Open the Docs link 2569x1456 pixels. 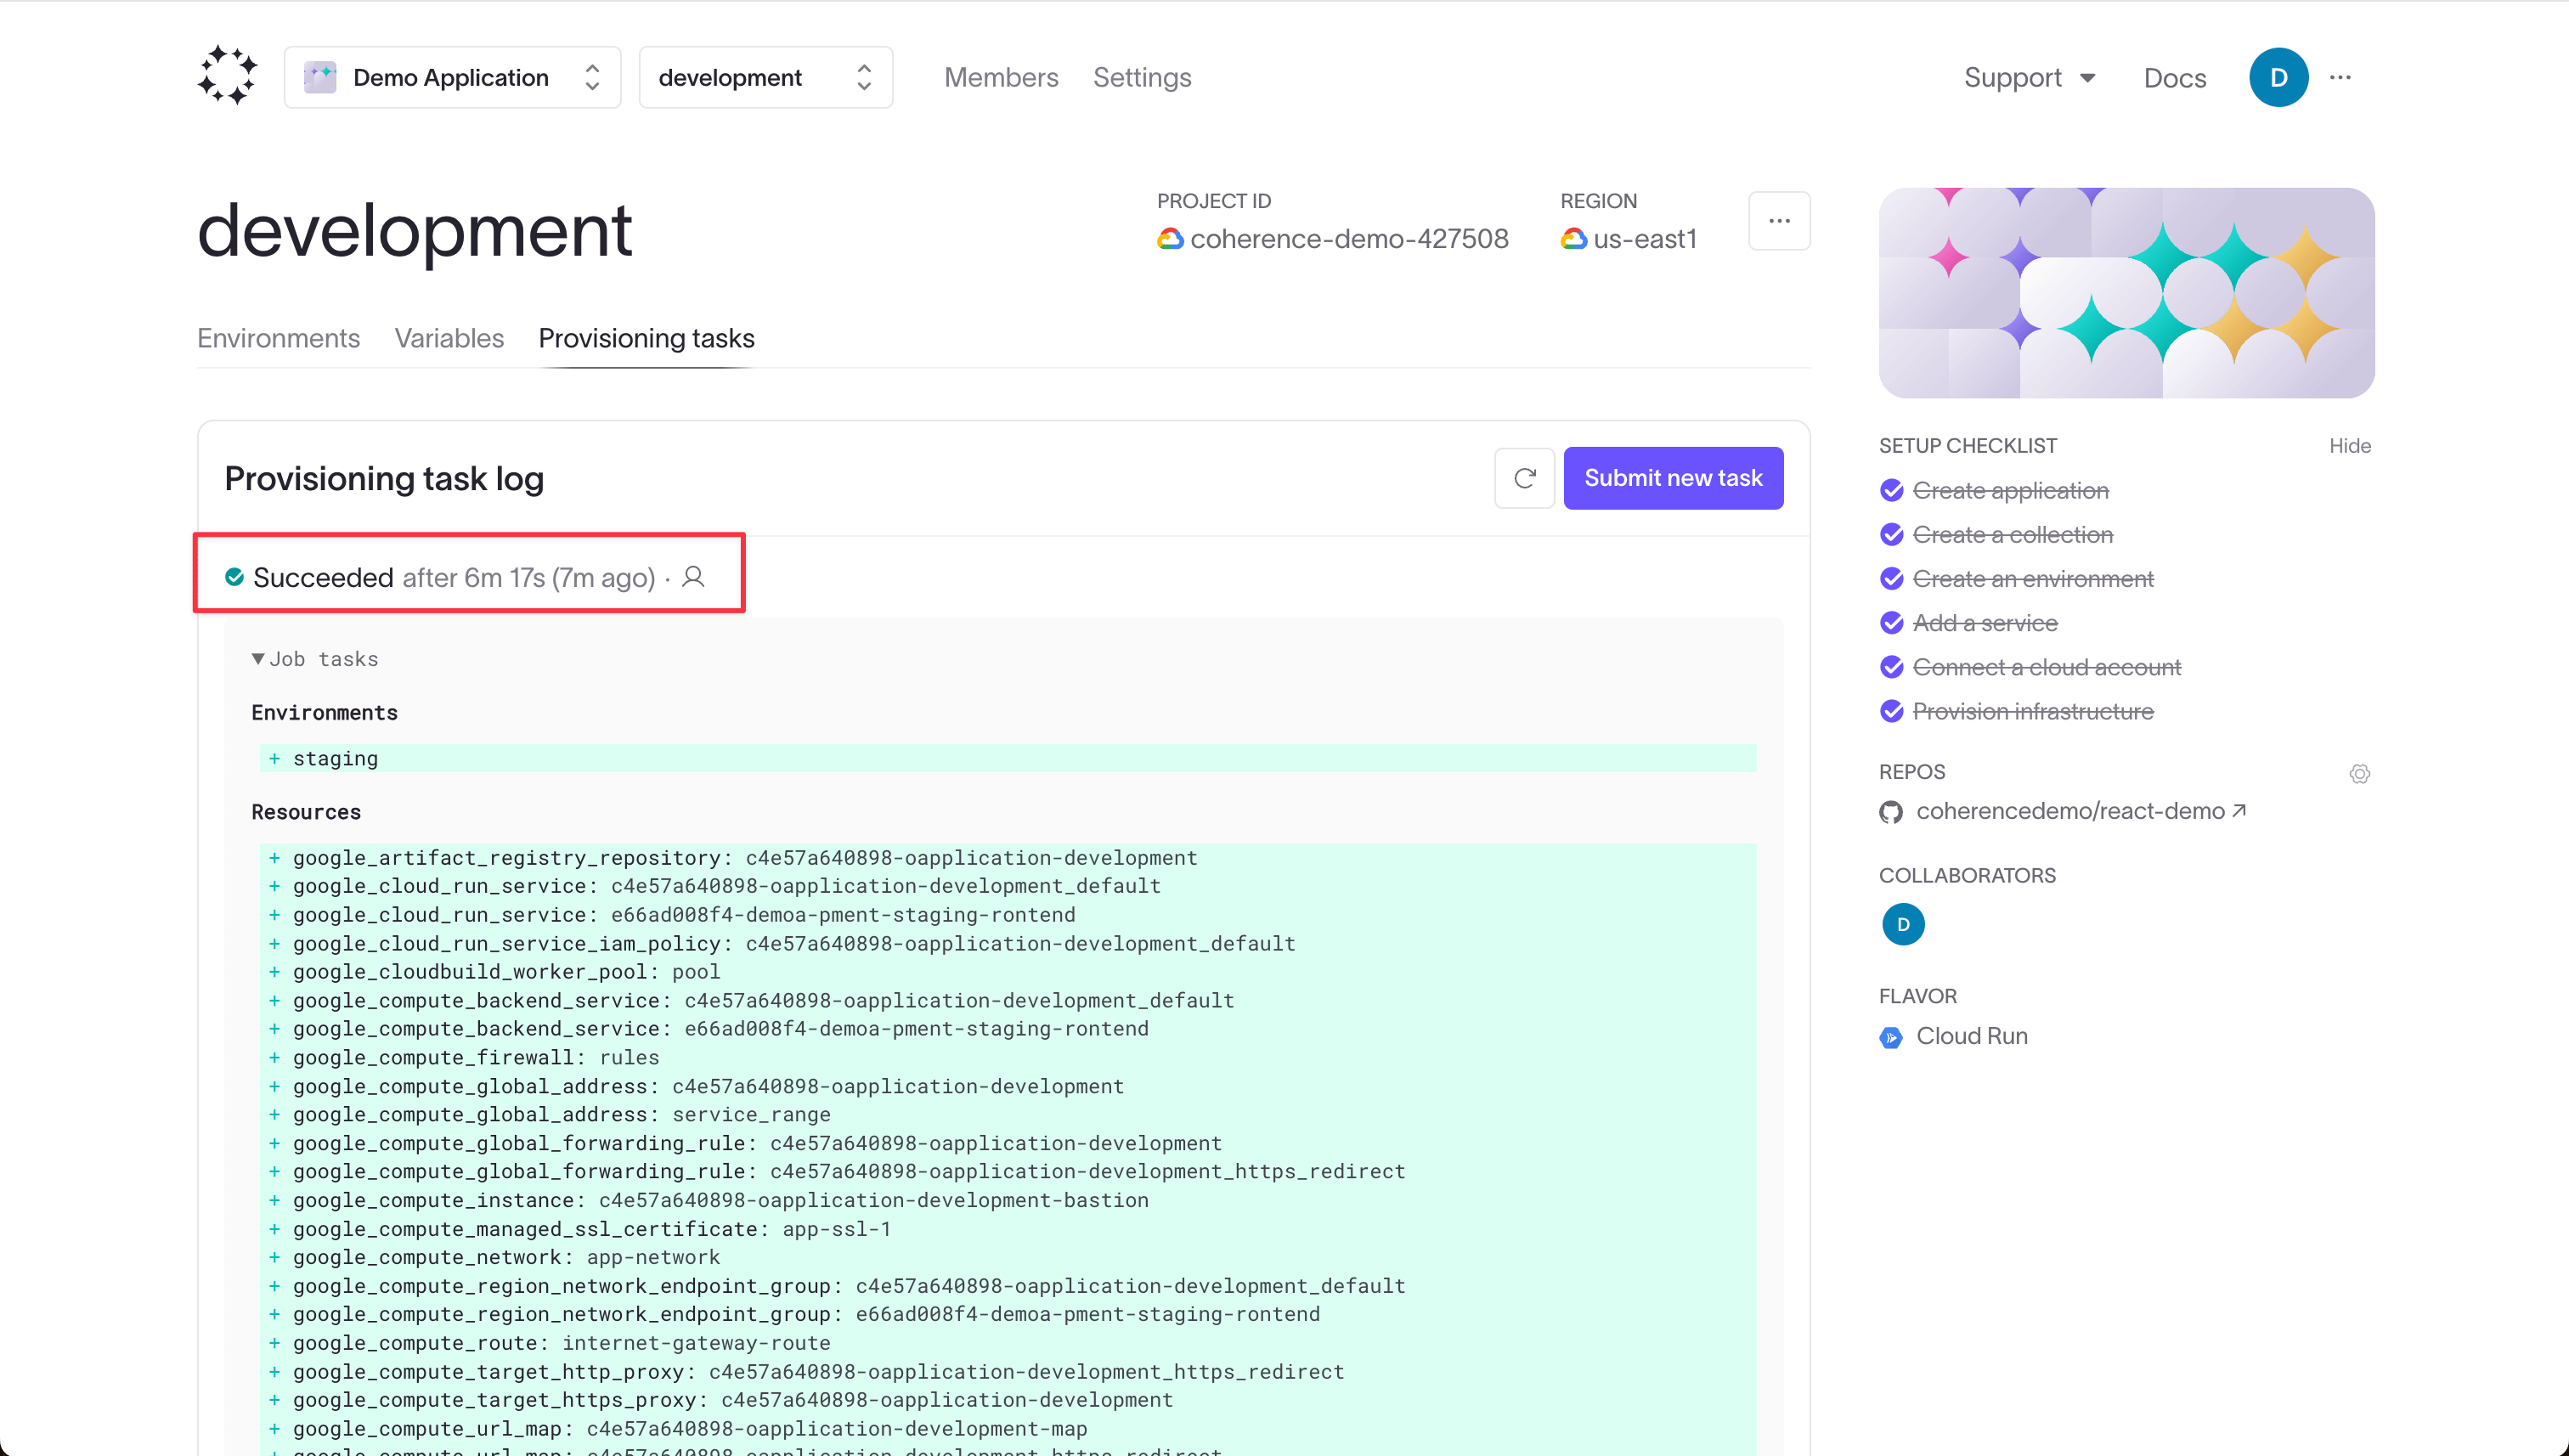click(x=2175, y=78)
